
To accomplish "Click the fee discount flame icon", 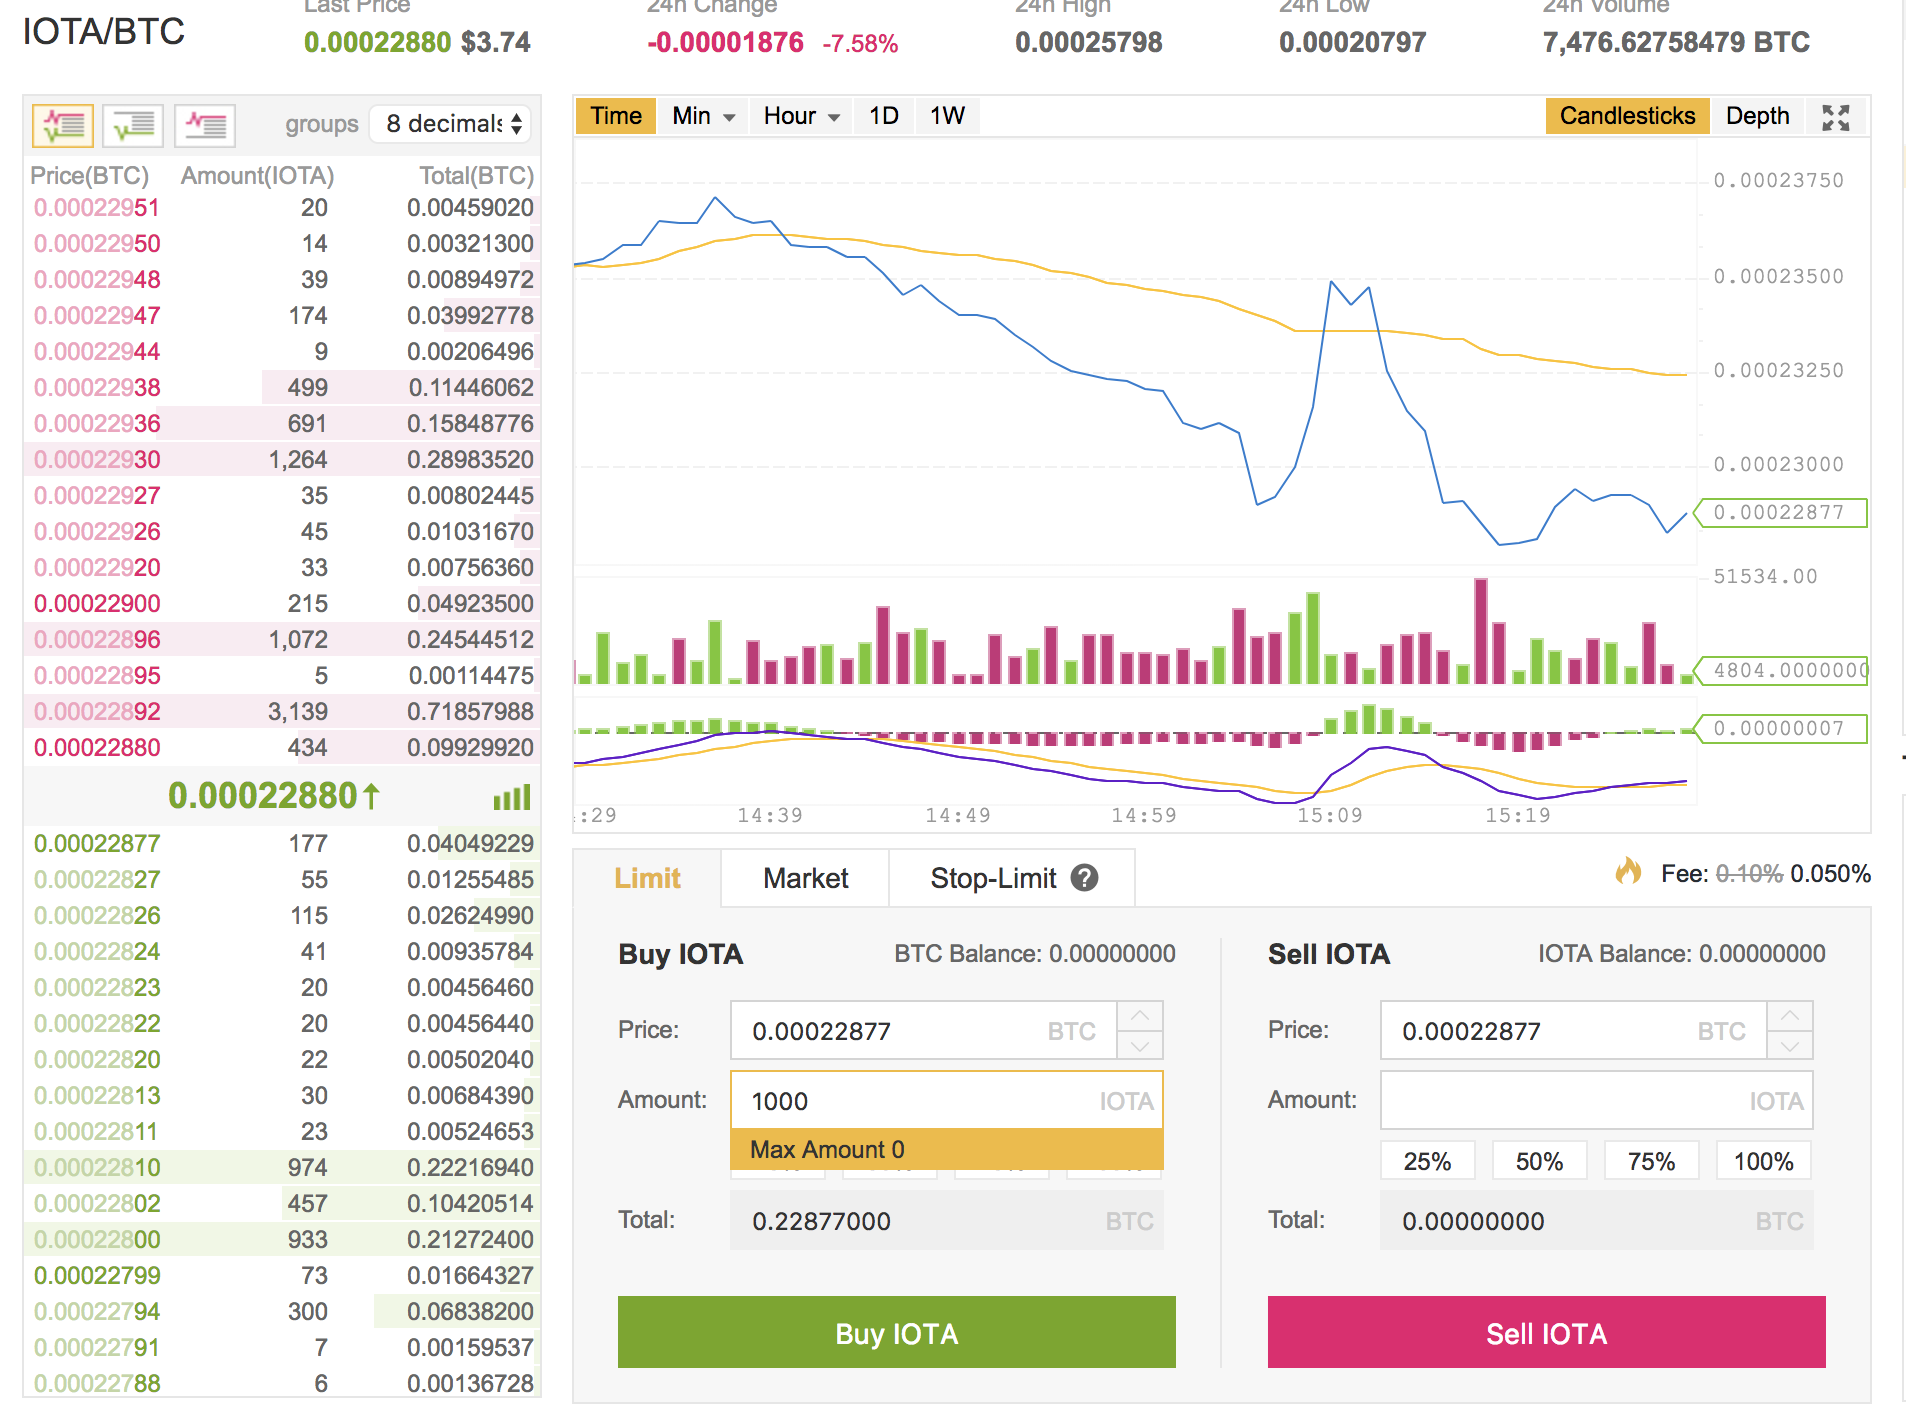I will [x=1628, y=871].
